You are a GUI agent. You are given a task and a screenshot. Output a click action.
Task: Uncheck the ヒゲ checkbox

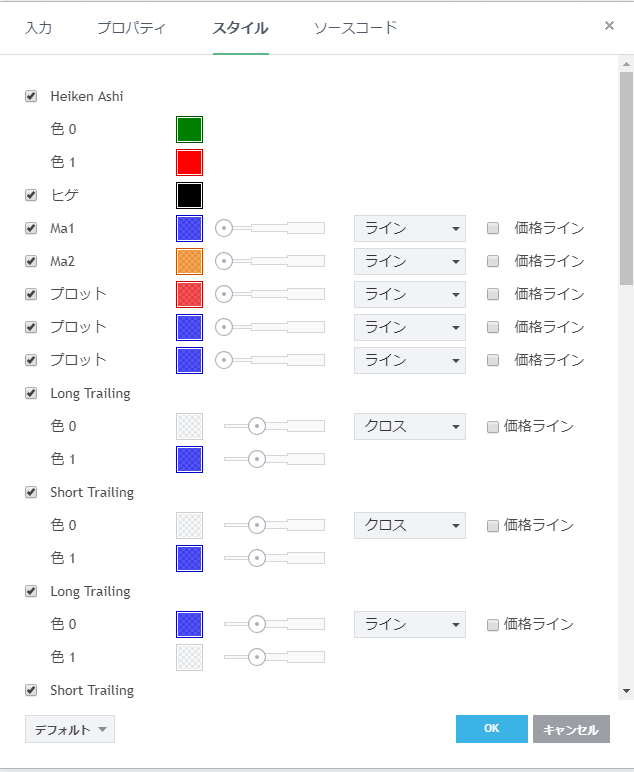(31, 195)
